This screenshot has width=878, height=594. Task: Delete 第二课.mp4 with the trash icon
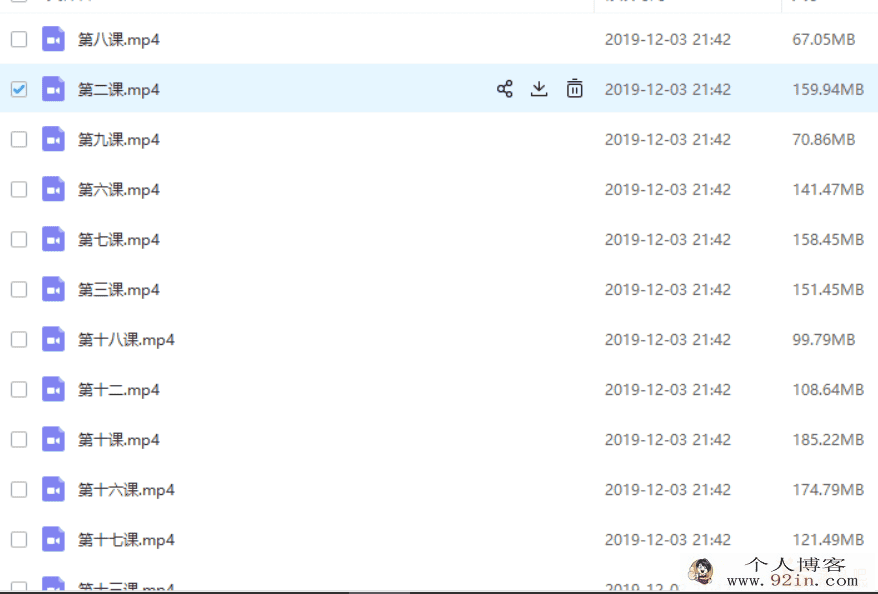tap(574, 89)
